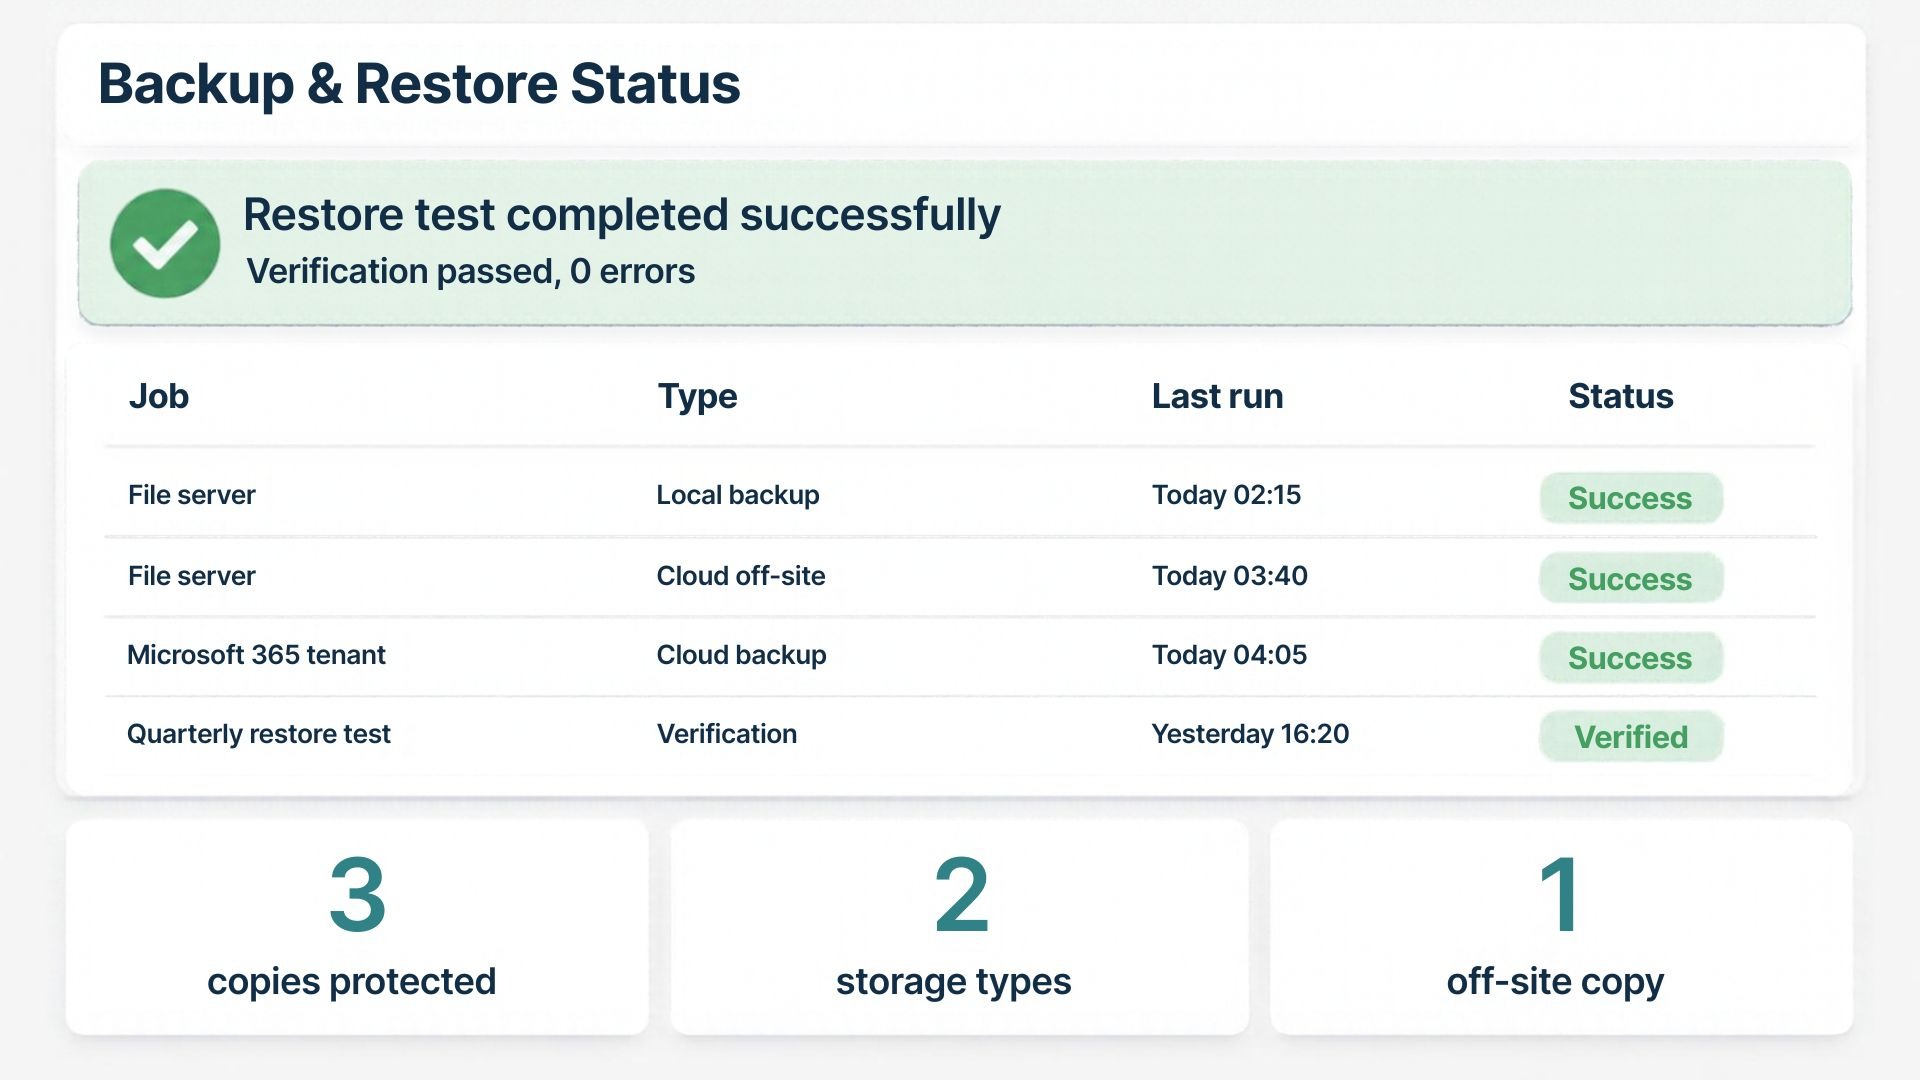Click the Success badge for Microsoft 365 tenant
Screen dimensions: 1920x1080
tap(1631, 658)
